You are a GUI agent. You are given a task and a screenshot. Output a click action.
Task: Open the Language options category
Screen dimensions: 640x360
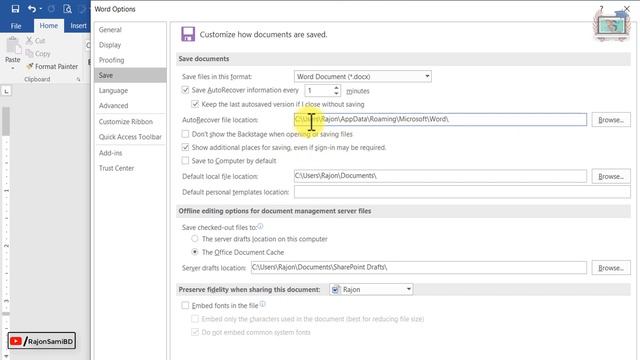130,90
